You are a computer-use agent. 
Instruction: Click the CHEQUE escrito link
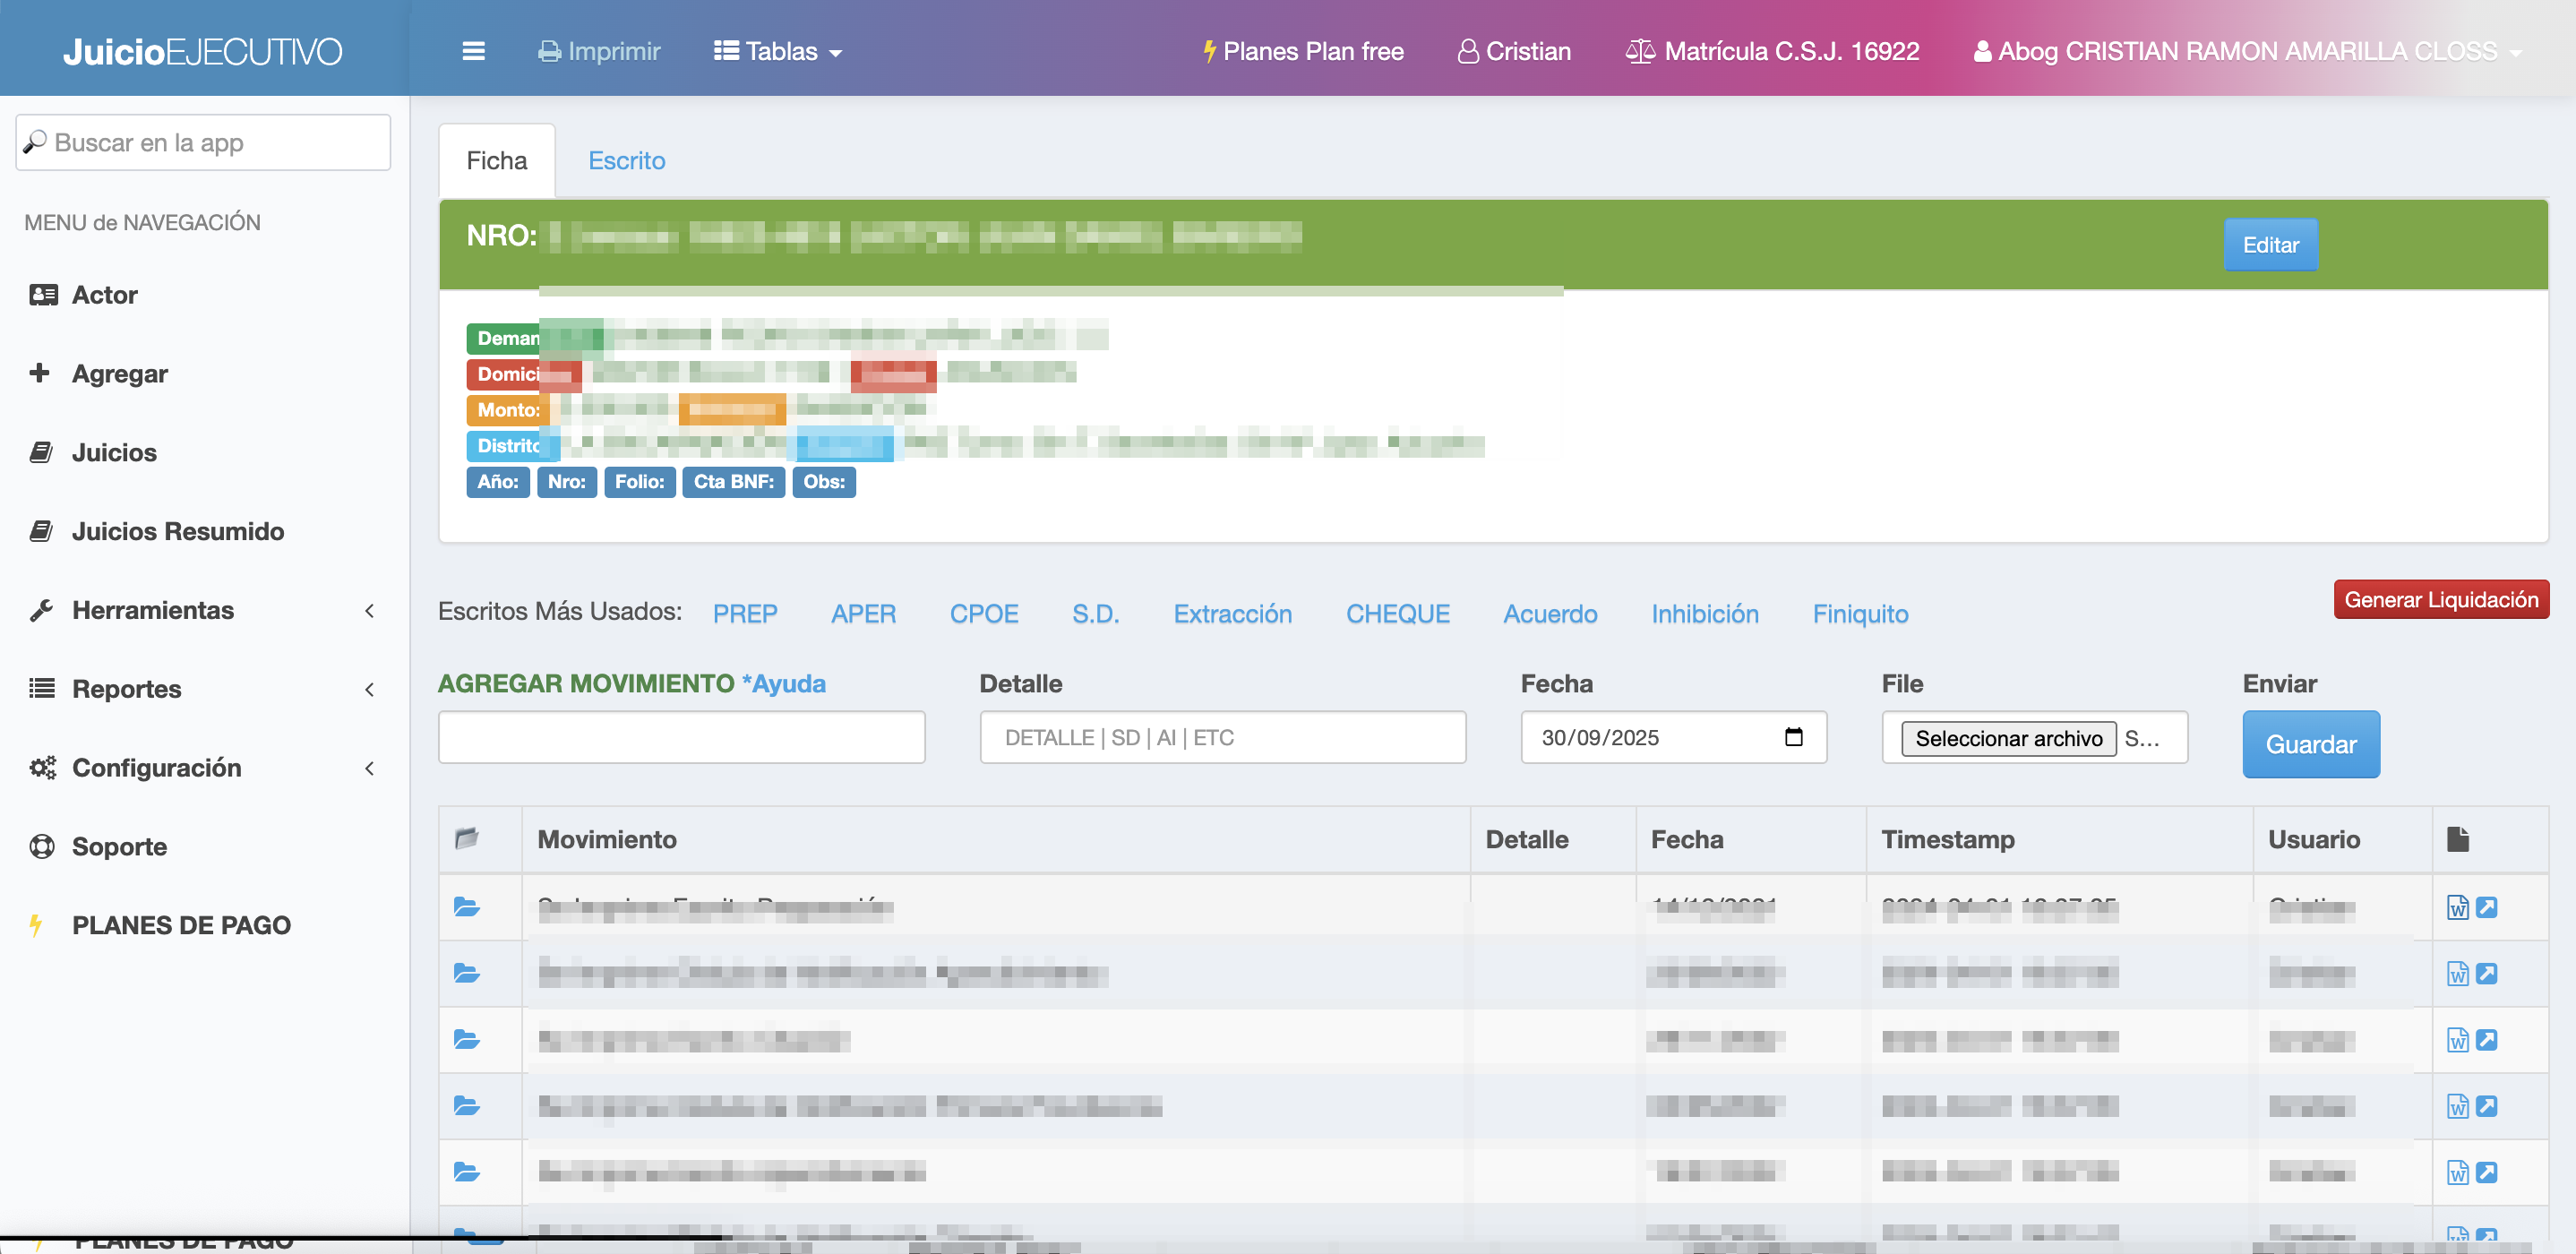coord(1397,614)
